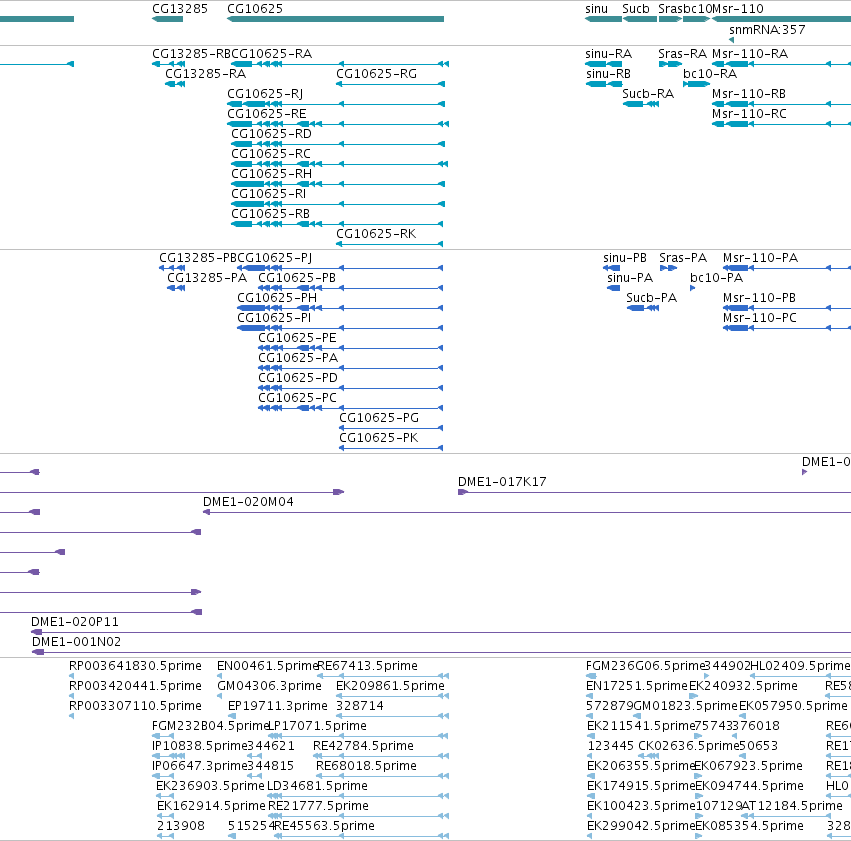Click the CG10625 gene label in top track

coord(255,9)
